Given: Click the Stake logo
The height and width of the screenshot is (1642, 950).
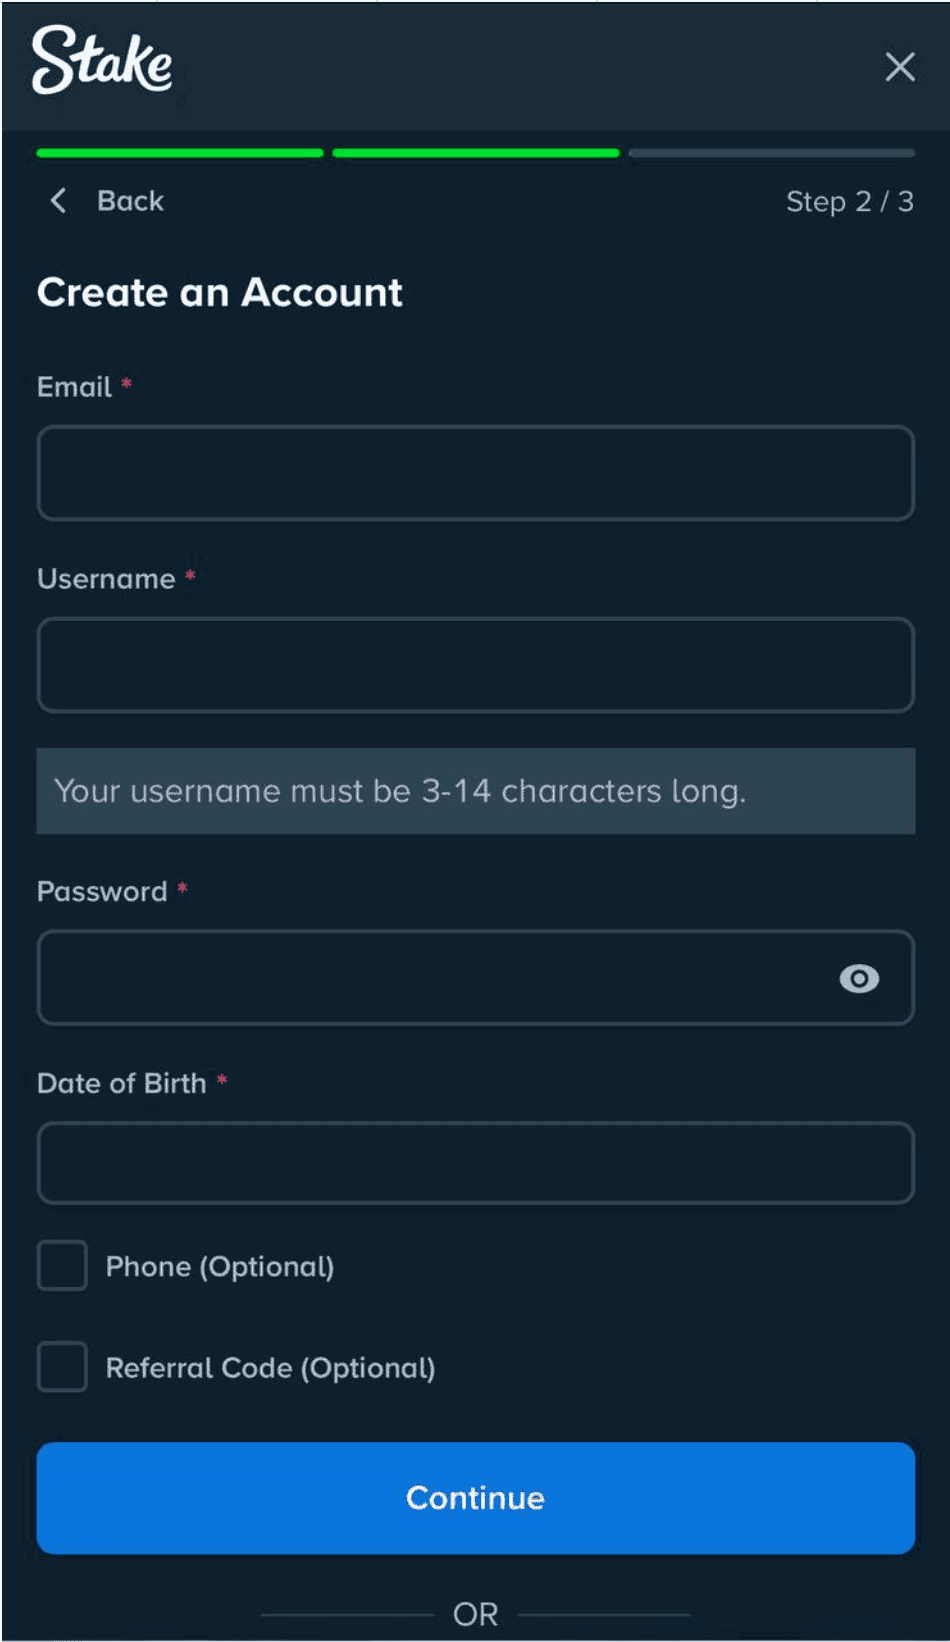Looking at the screenshot, I should [x=102, y=61].
